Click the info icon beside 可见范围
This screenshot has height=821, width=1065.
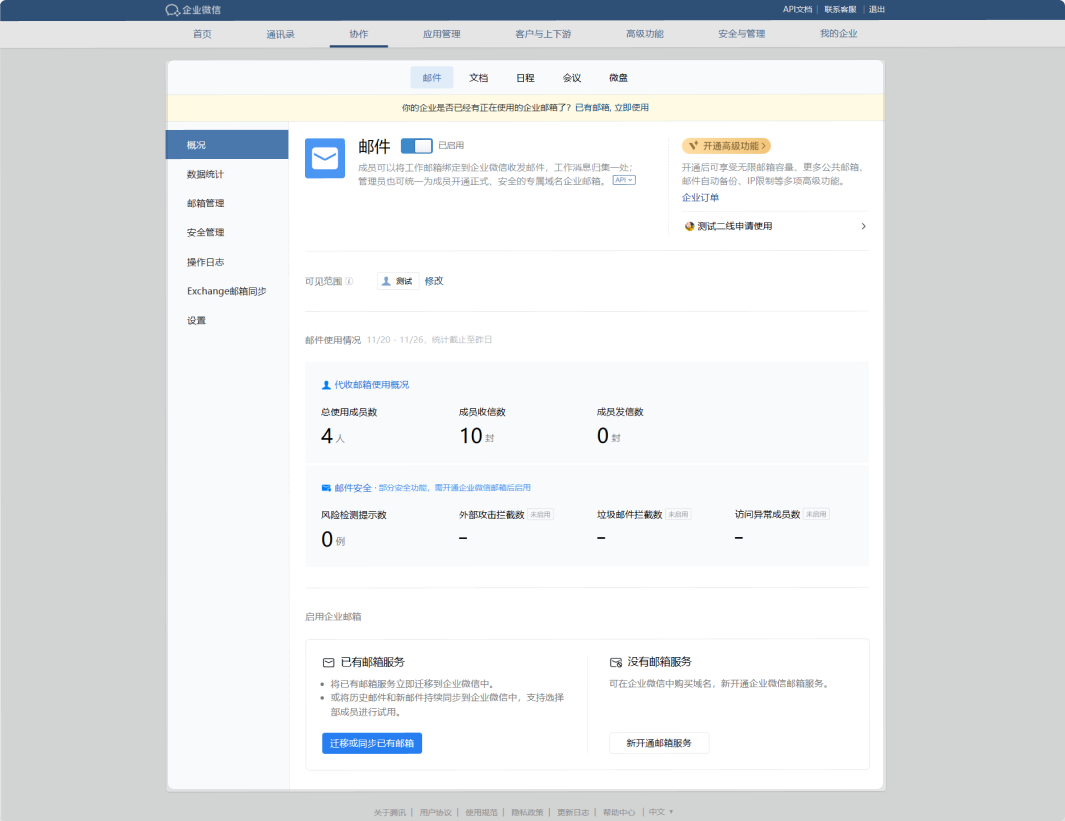coord(349,281)
